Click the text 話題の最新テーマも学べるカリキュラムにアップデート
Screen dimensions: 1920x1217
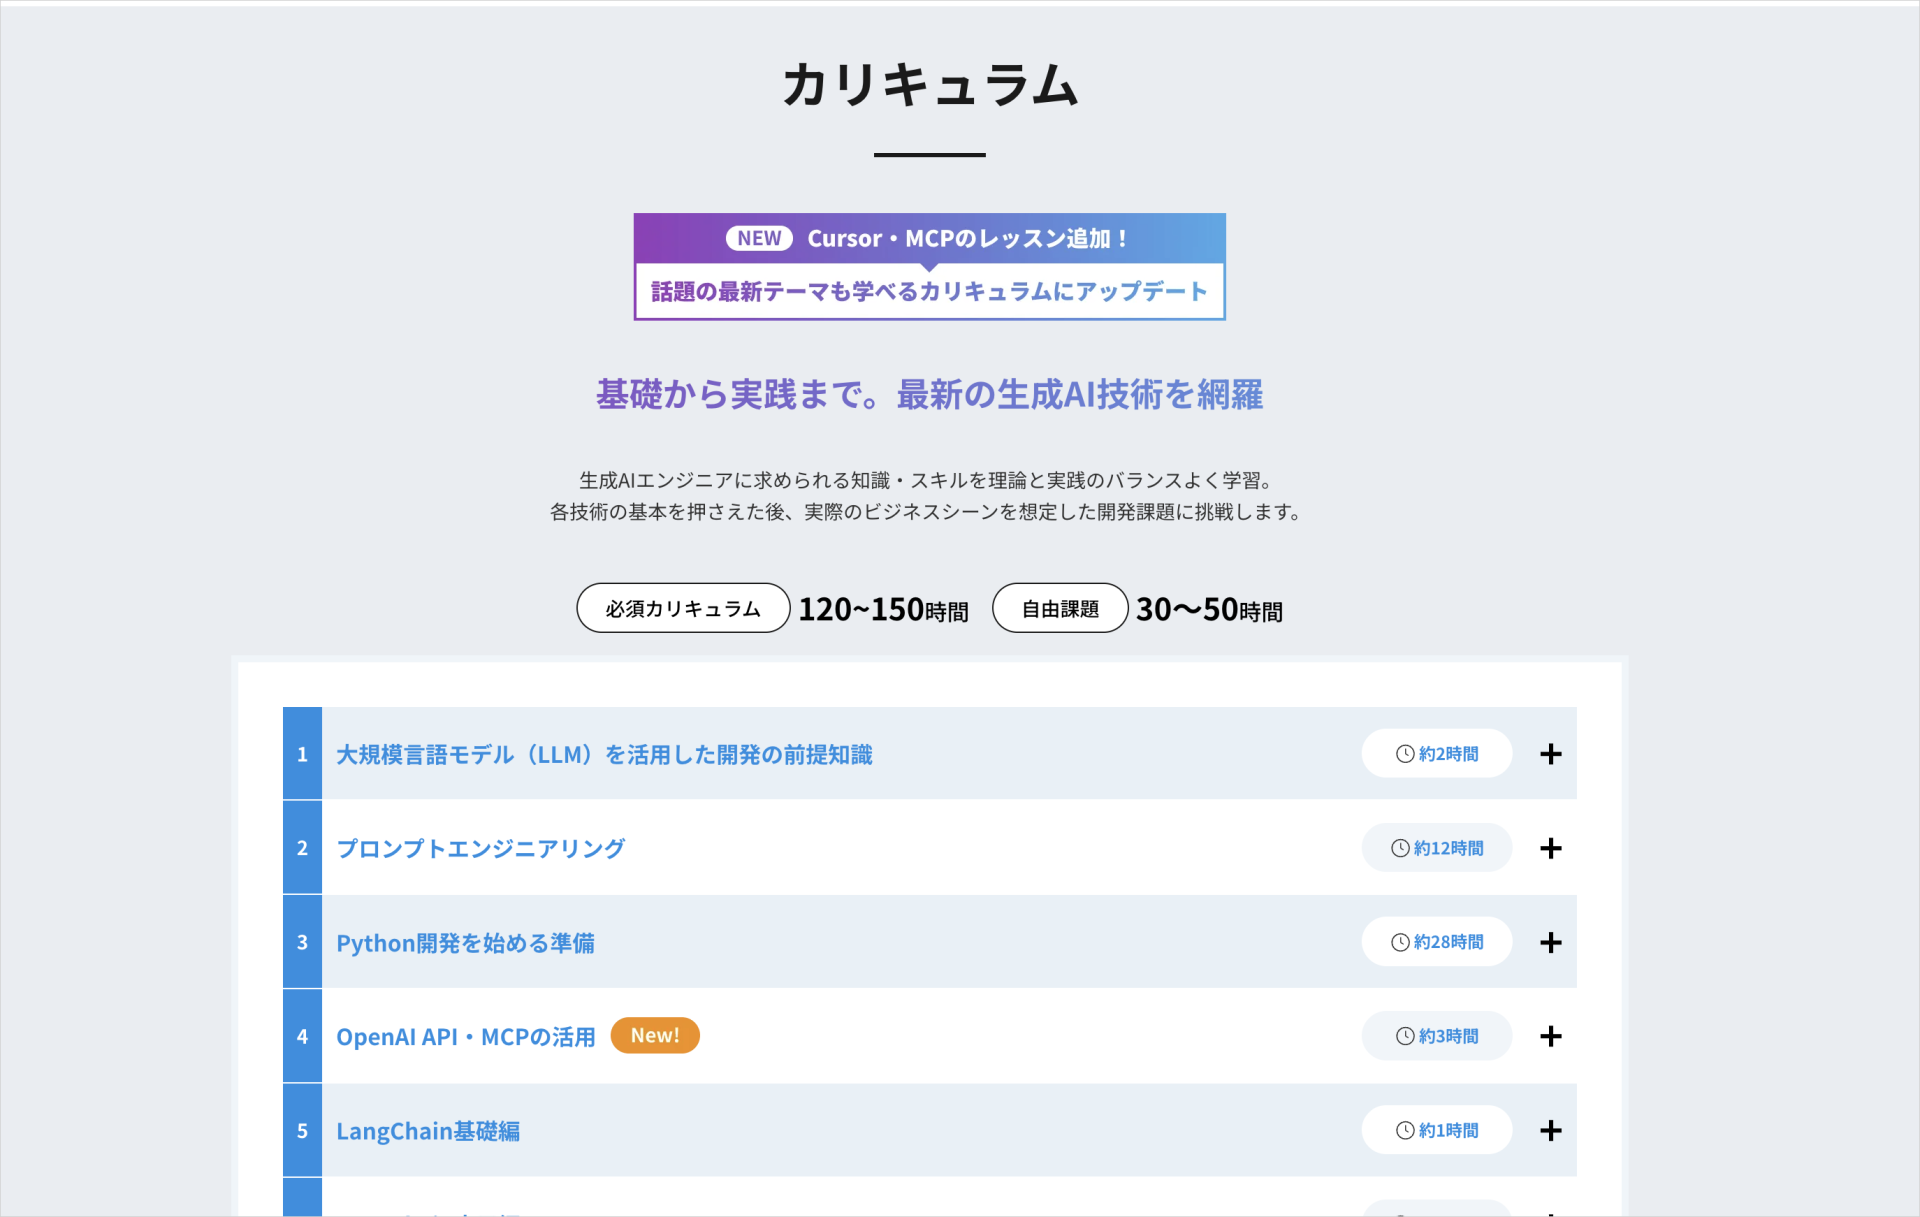point(929,291)
